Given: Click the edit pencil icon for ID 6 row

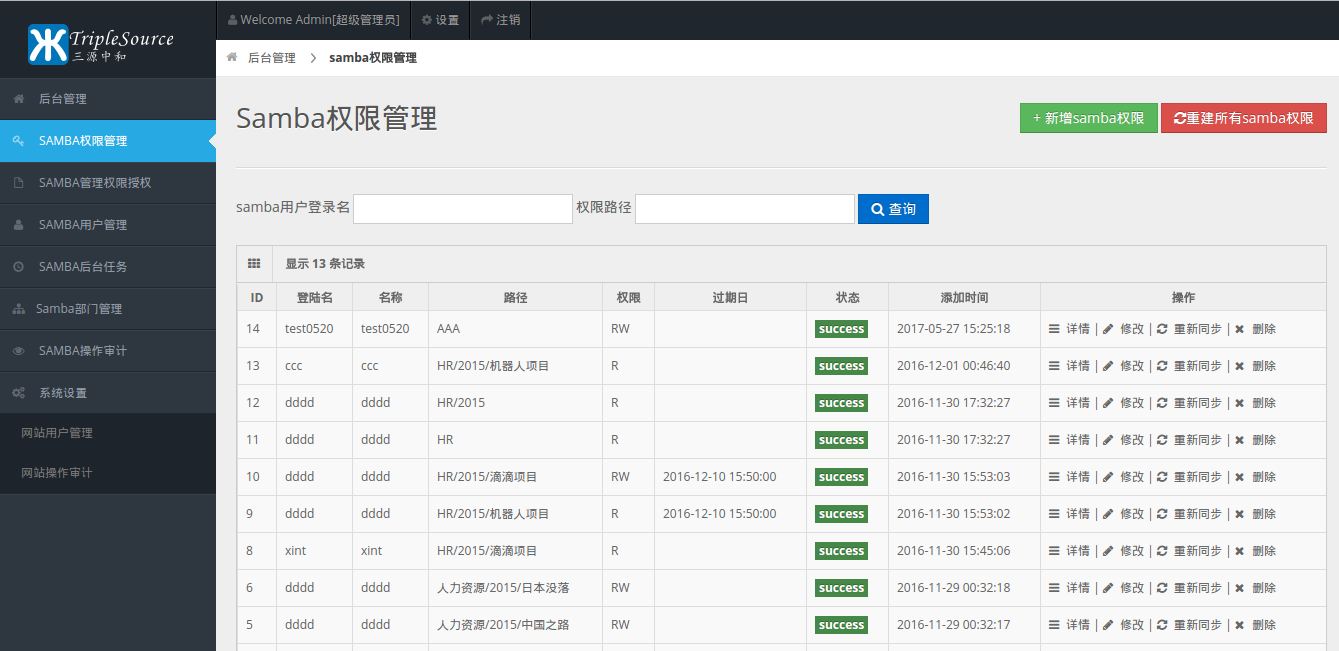Looking at the screenshot, I should [x=1108, y=588].
